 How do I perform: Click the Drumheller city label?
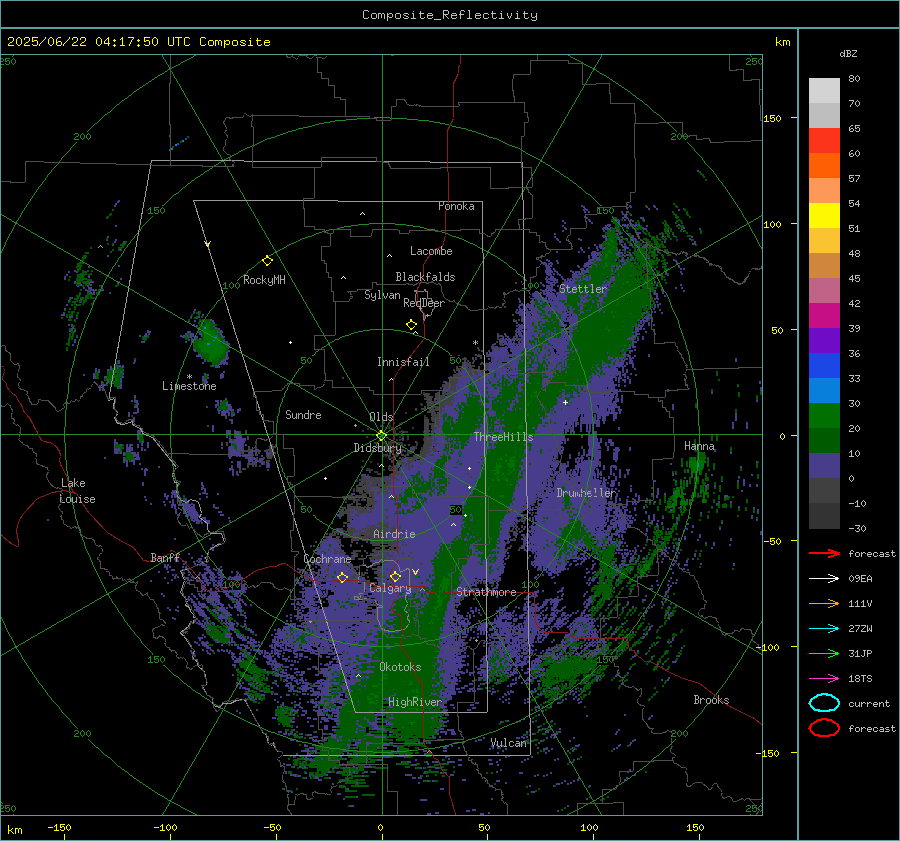pyautogui.click(x=587, y=493)
